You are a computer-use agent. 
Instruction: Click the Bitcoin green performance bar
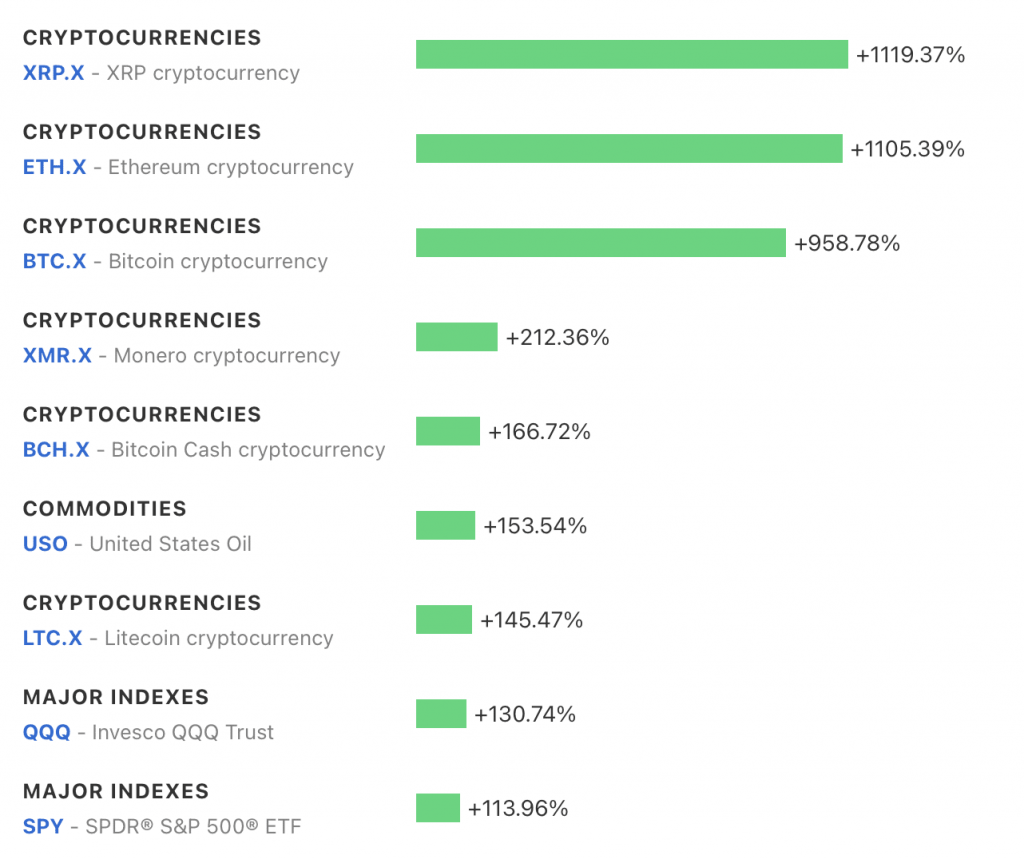pos(600,243)
